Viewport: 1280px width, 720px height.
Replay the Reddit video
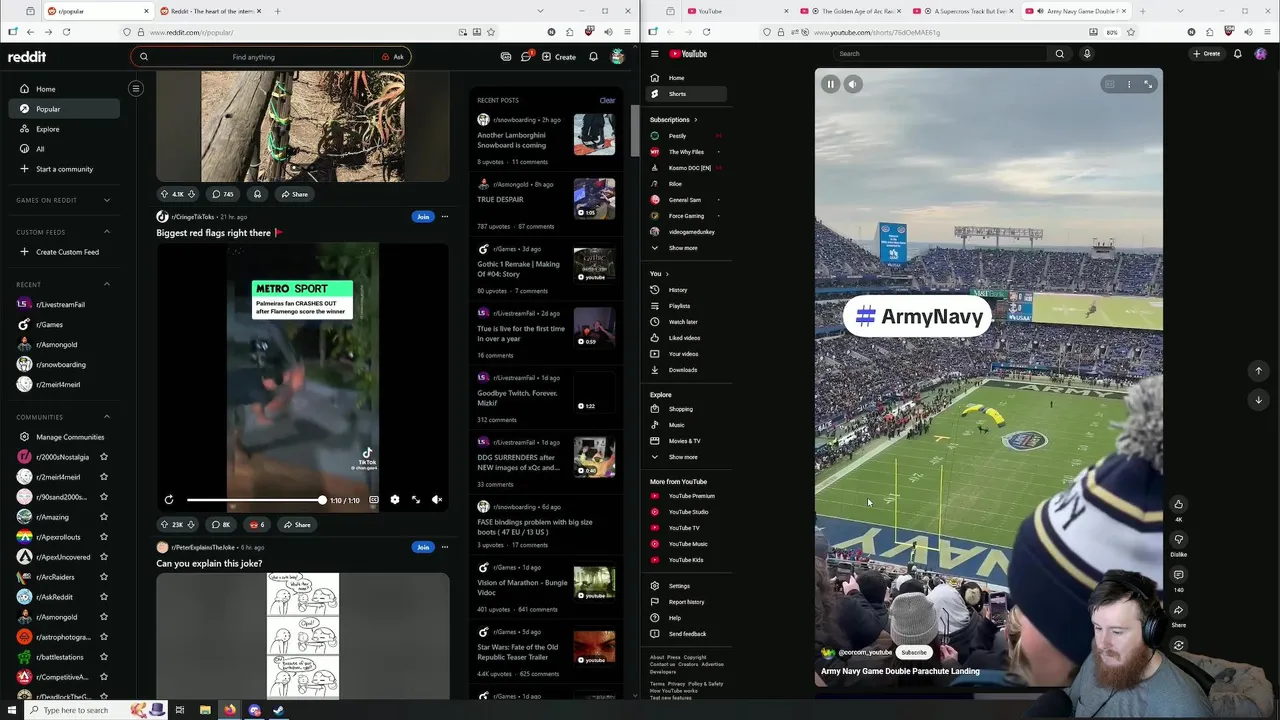pos(169,500)
